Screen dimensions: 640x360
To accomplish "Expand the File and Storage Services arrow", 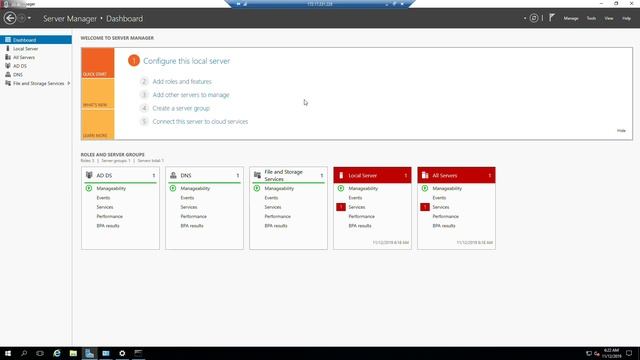I will click(69, 83).
